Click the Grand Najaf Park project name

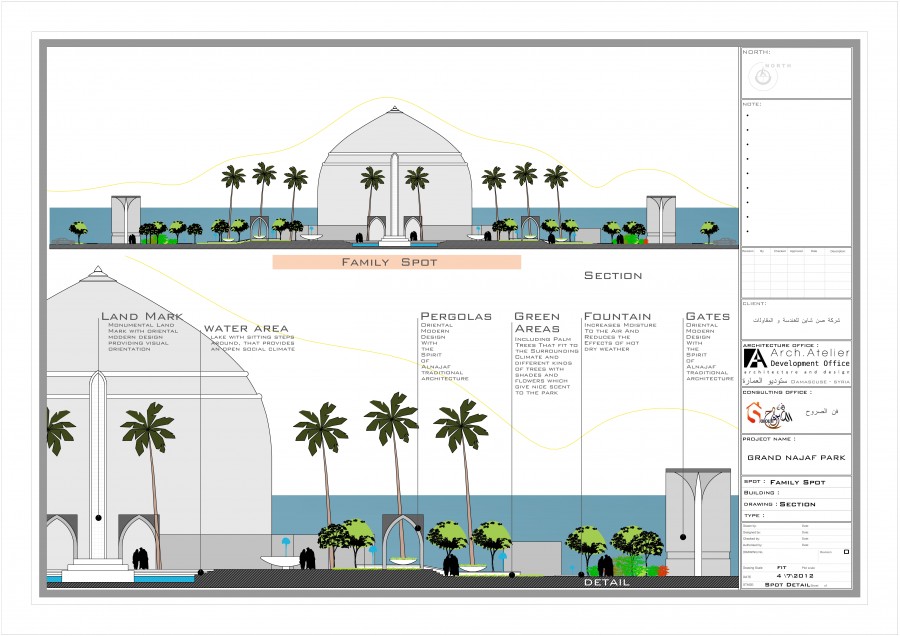796,457
